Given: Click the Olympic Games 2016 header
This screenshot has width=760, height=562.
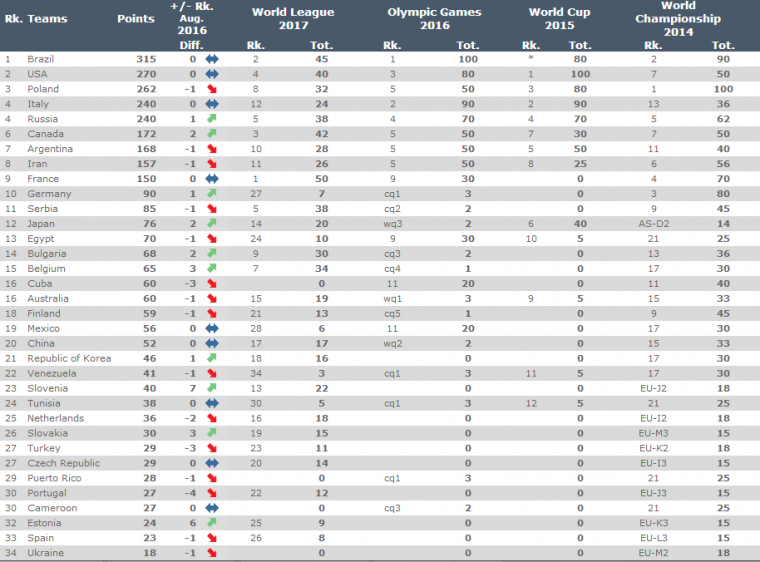Looking at the screenshot, I should point(434,18).
